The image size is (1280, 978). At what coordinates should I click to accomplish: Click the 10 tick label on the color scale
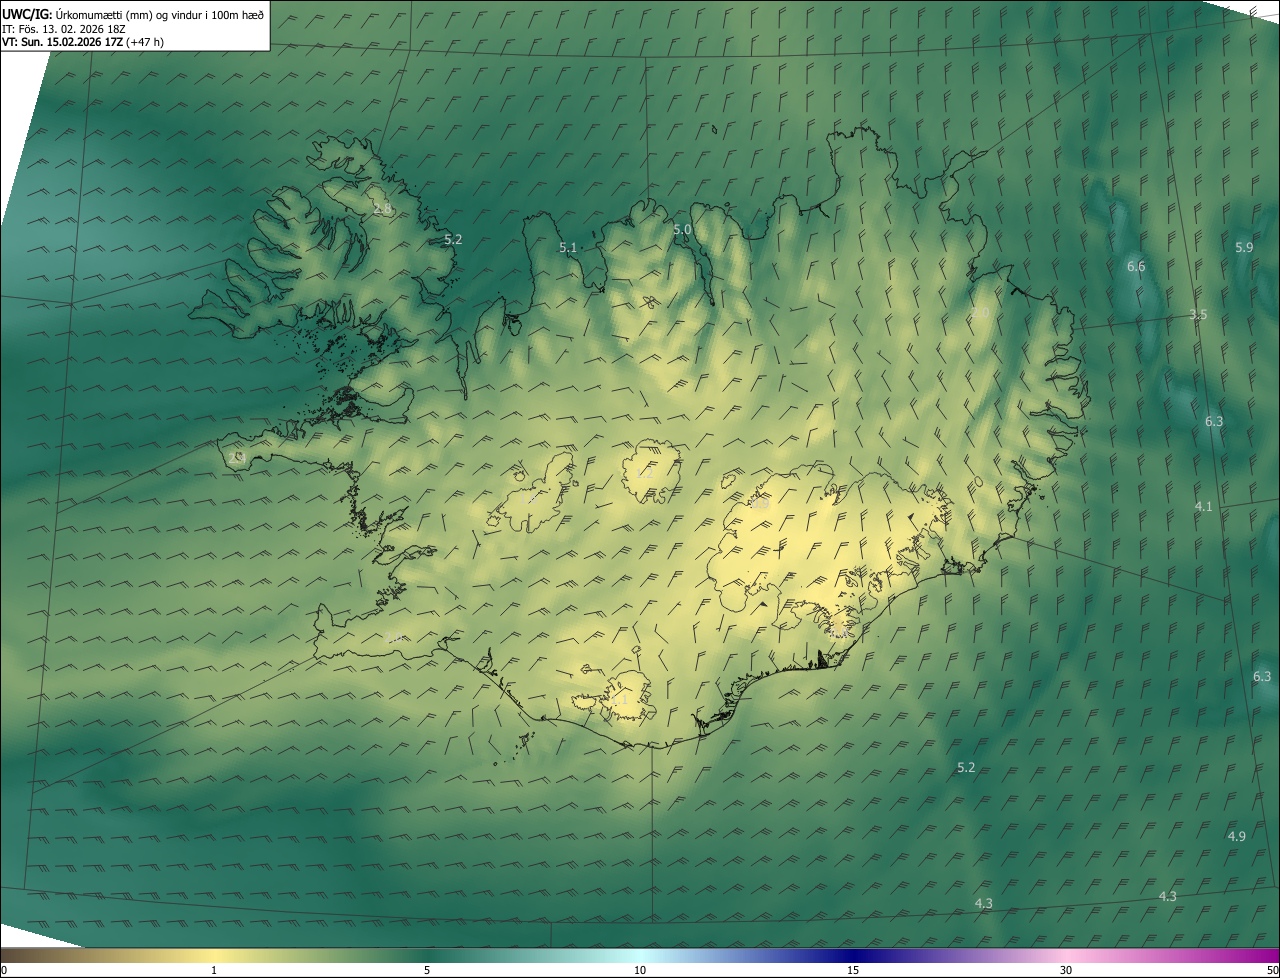(640, 970)
